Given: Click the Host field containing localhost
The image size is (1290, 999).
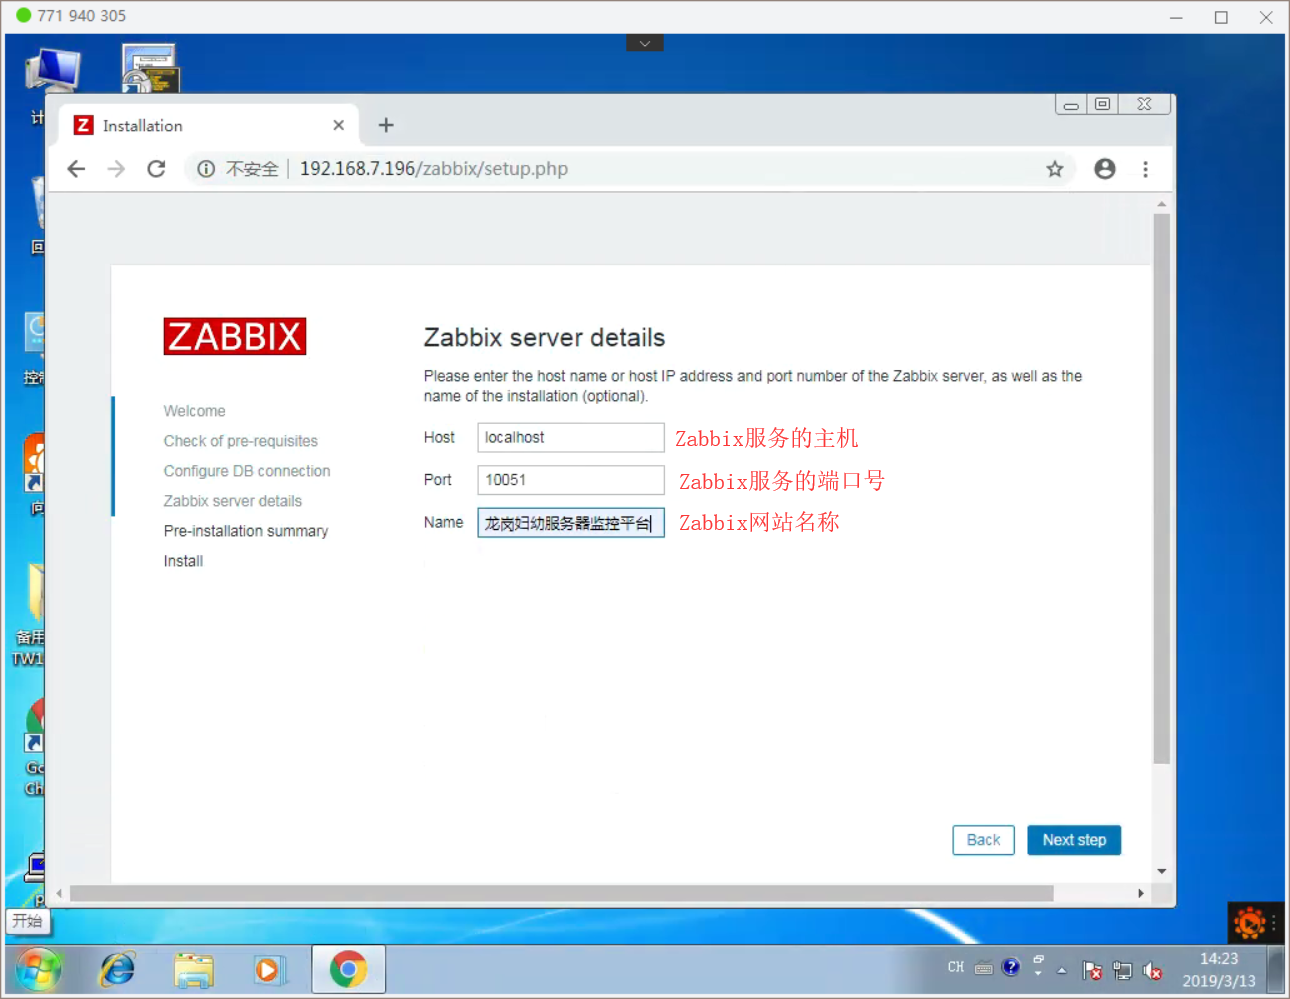Looking at the screenshot, I should point(571,438).
